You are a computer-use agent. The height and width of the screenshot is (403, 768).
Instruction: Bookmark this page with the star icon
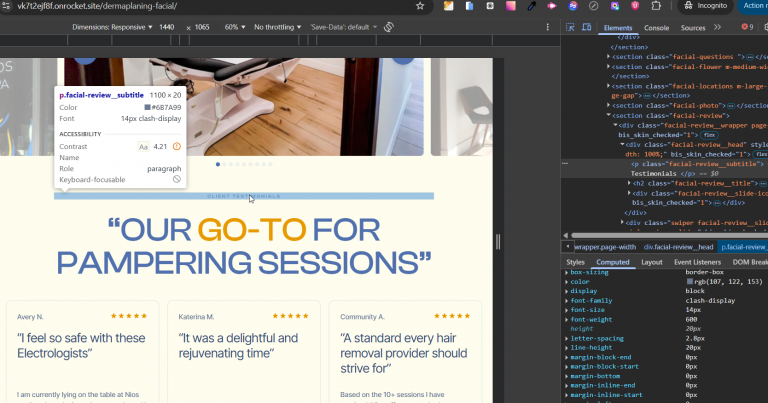point(420,6)
